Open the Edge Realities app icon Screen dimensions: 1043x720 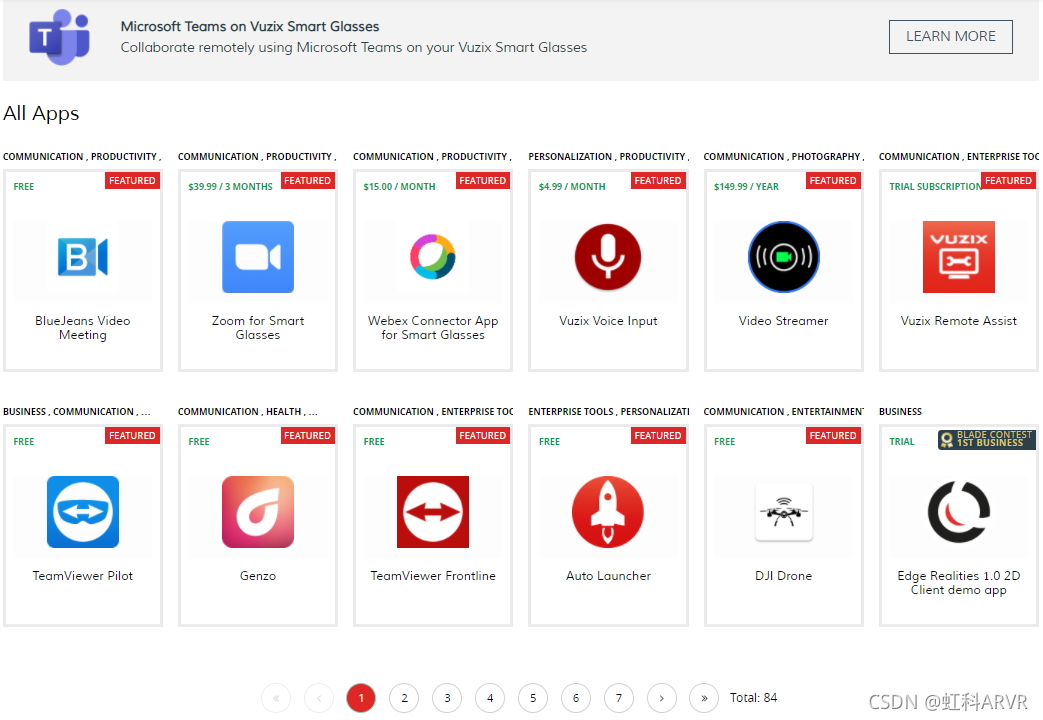[959, 512]
